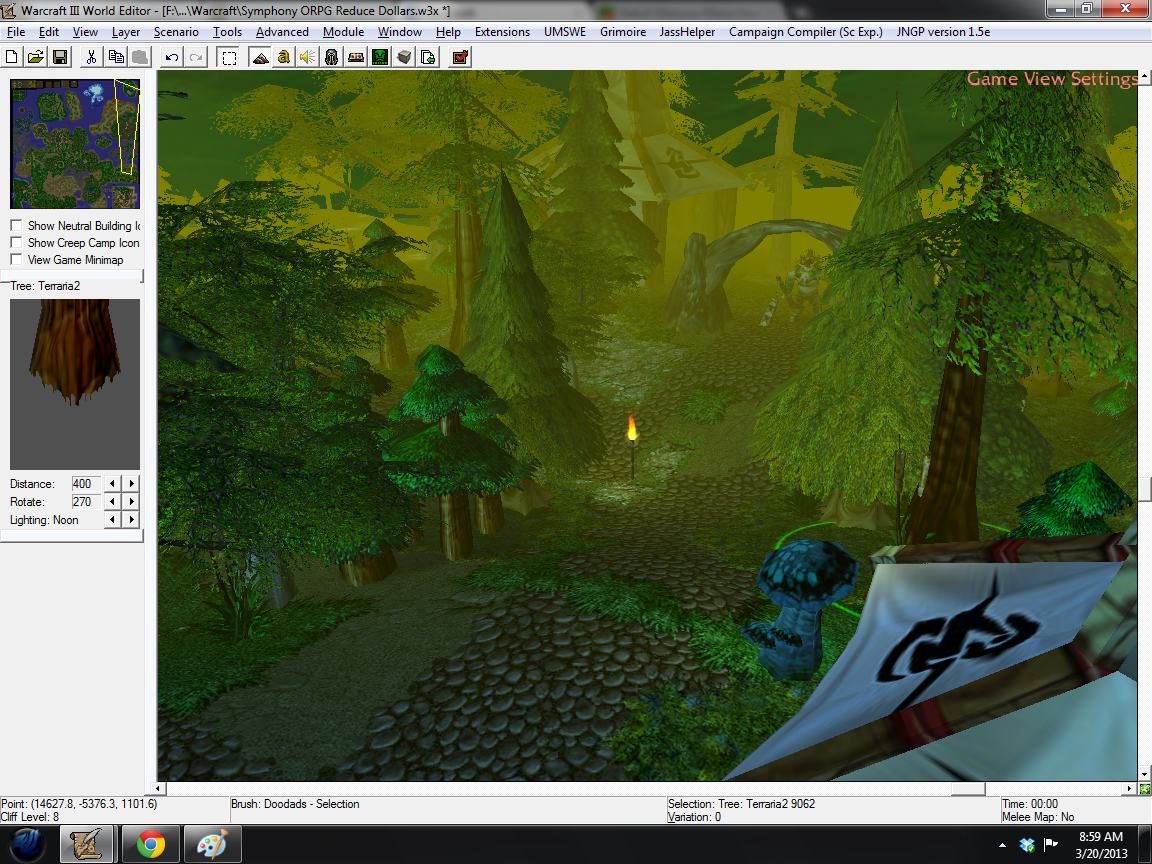Open a map with the folder icon
This screenshot has width=1152, height=864.
36,57
